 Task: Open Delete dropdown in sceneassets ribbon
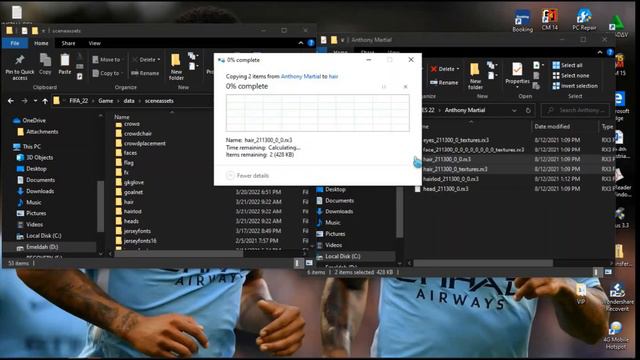[146, 60]
